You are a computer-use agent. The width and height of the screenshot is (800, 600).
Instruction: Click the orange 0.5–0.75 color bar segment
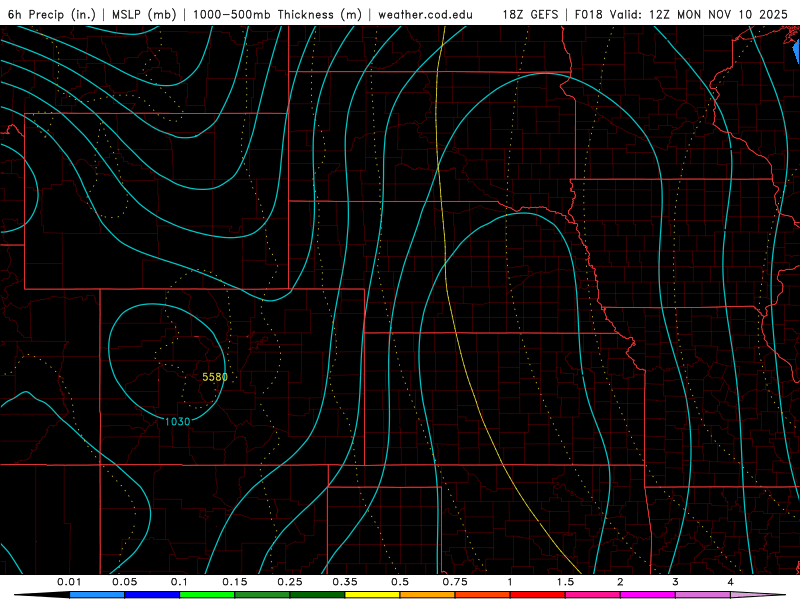point(428,595)
